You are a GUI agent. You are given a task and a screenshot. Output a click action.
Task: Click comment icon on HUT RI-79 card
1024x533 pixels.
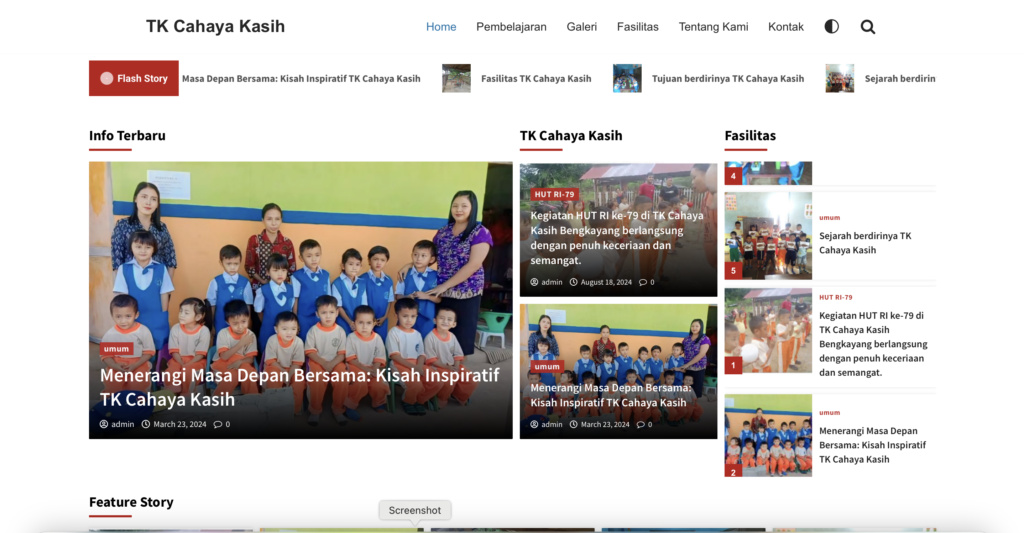click(x=643, y=282)
